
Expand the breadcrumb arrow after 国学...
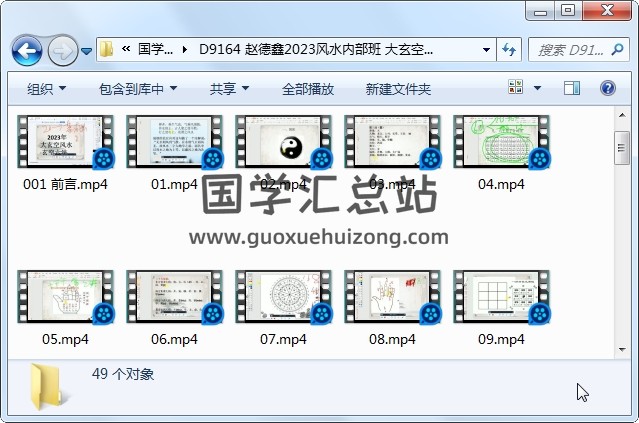(185, 50)
